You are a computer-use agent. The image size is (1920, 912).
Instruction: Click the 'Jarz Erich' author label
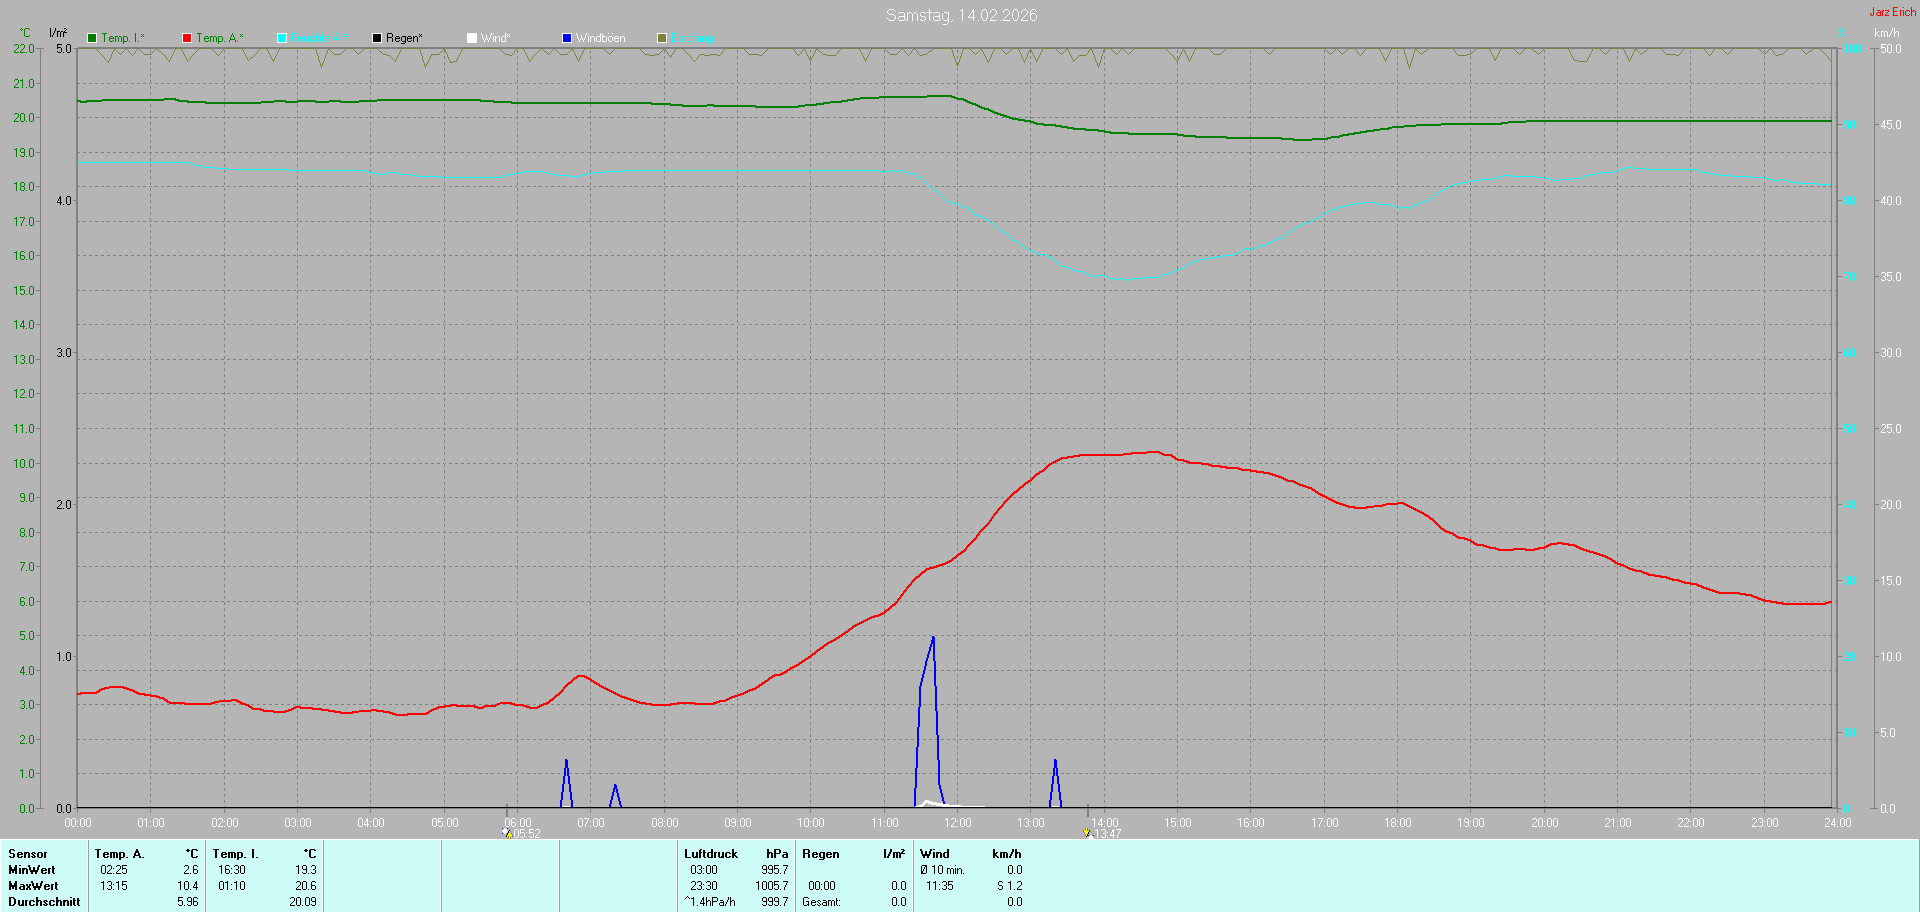click(1893, 12)
